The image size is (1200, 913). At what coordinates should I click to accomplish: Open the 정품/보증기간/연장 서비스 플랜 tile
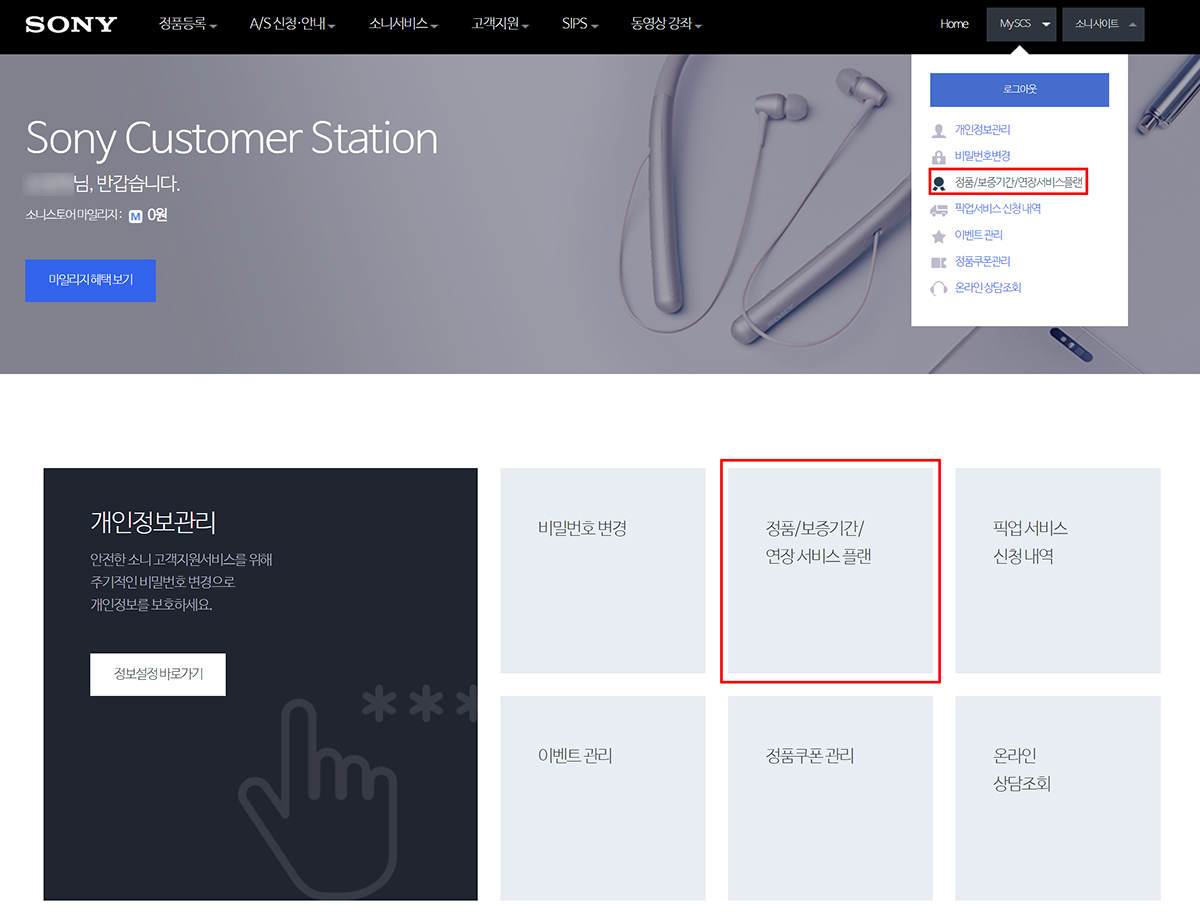[x=830, y=571]
